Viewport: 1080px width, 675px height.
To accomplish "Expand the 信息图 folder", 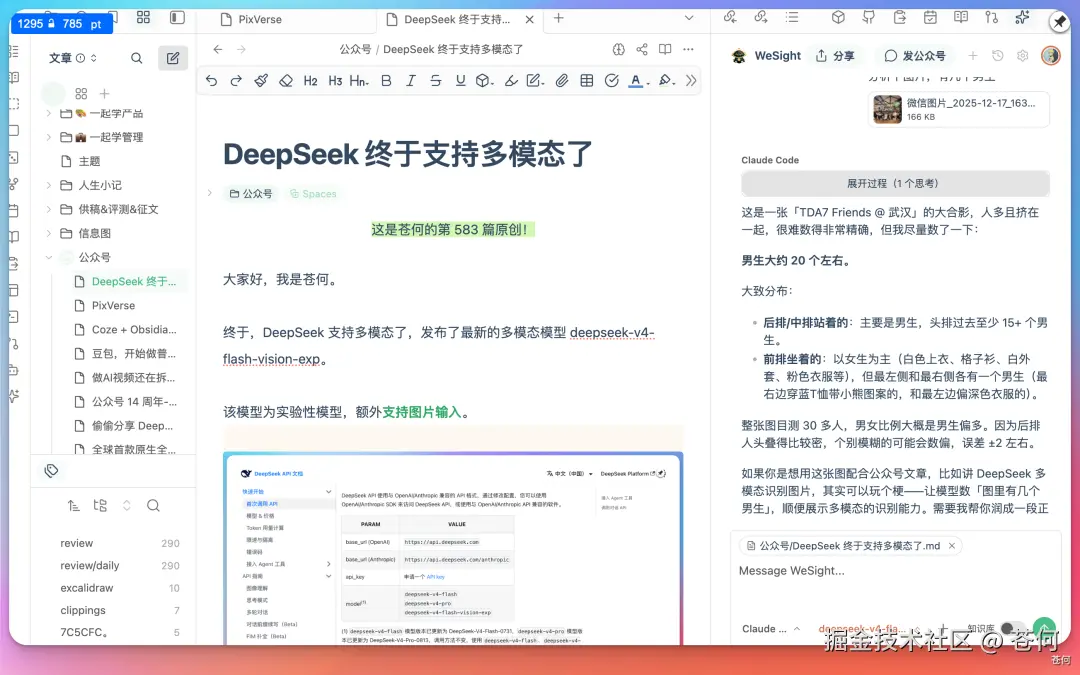I will coord(48,233).
